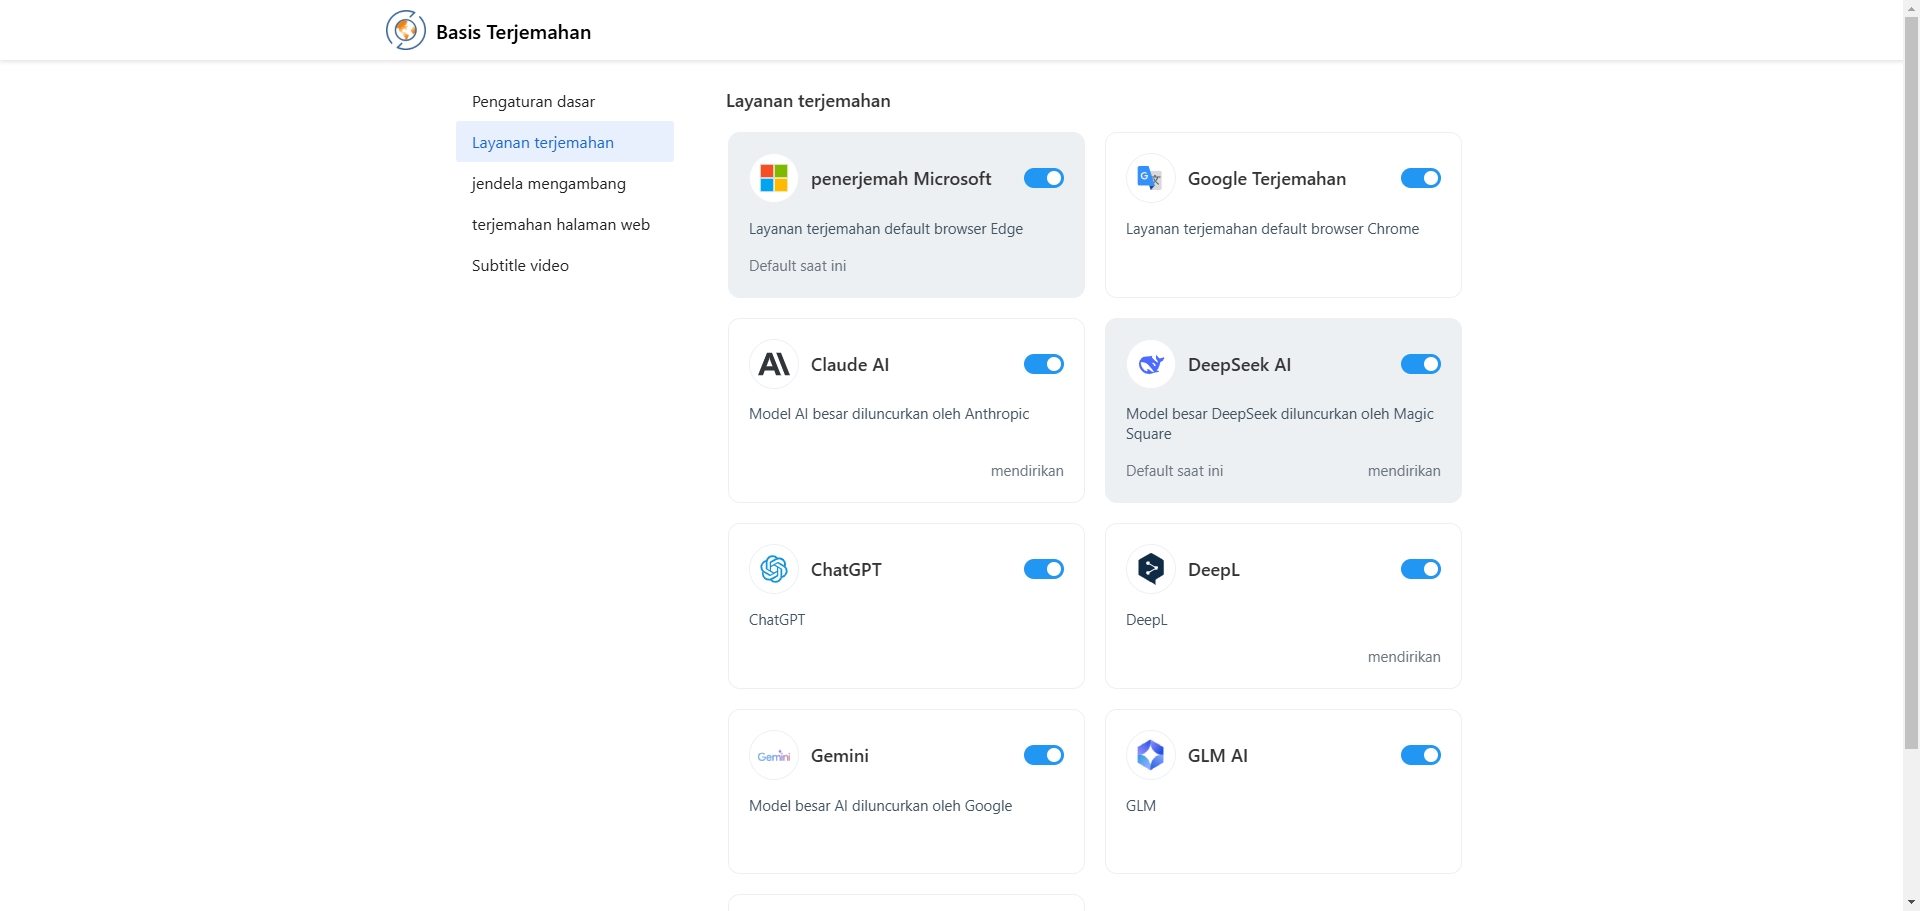Click the page vertical scrollbar
1920x911 pixels.
click(x=1911, y=385)
